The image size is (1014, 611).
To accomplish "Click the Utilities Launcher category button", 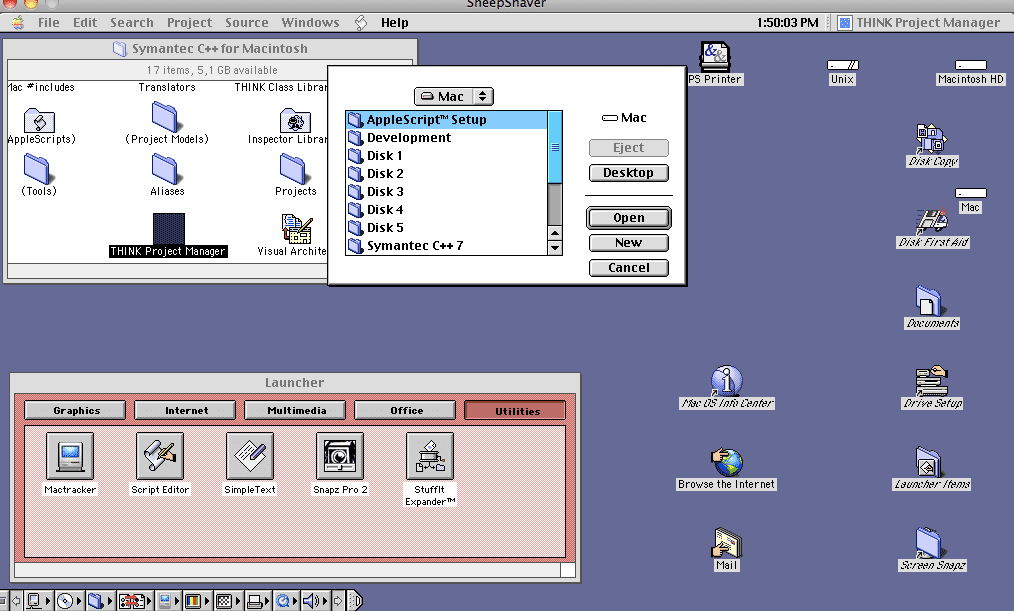I will coord(515,411).
